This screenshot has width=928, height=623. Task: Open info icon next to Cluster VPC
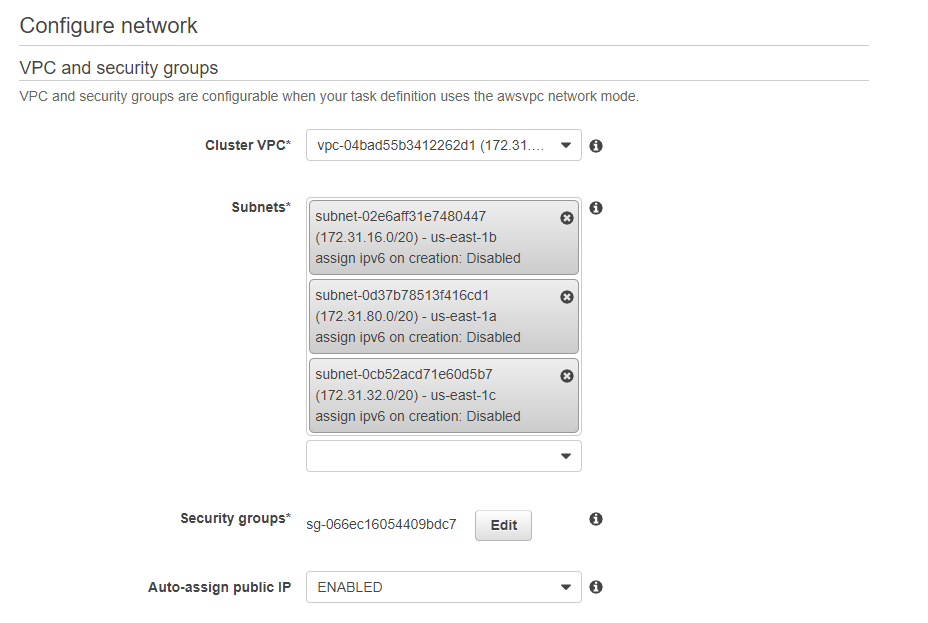pyautogui.click(x=596, y=146)
